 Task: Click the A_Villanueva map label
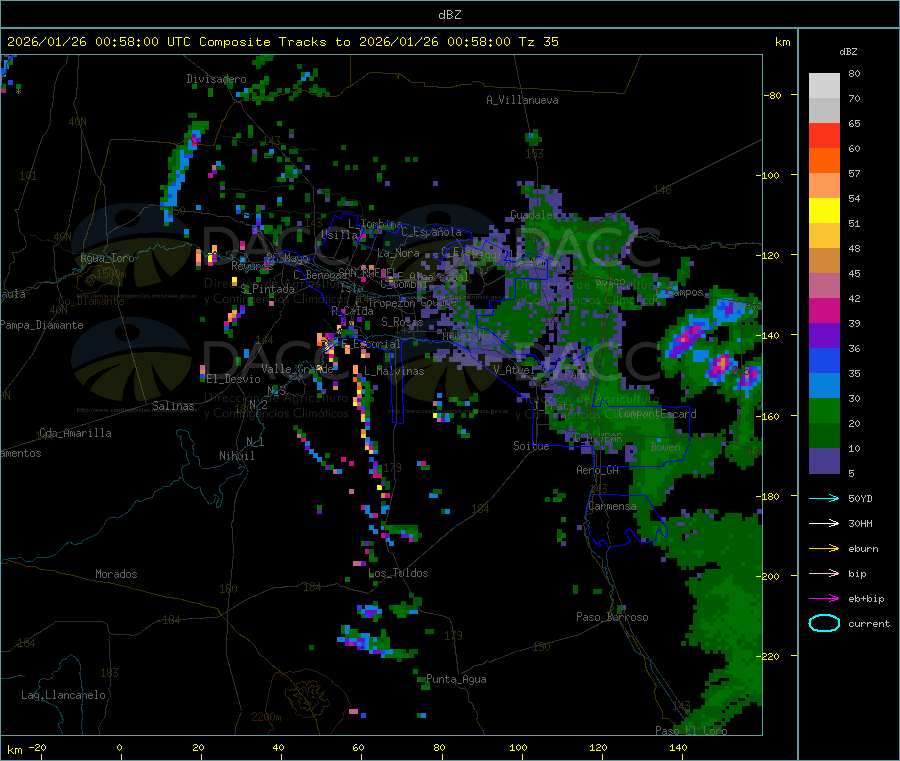(x=522, y=100)
